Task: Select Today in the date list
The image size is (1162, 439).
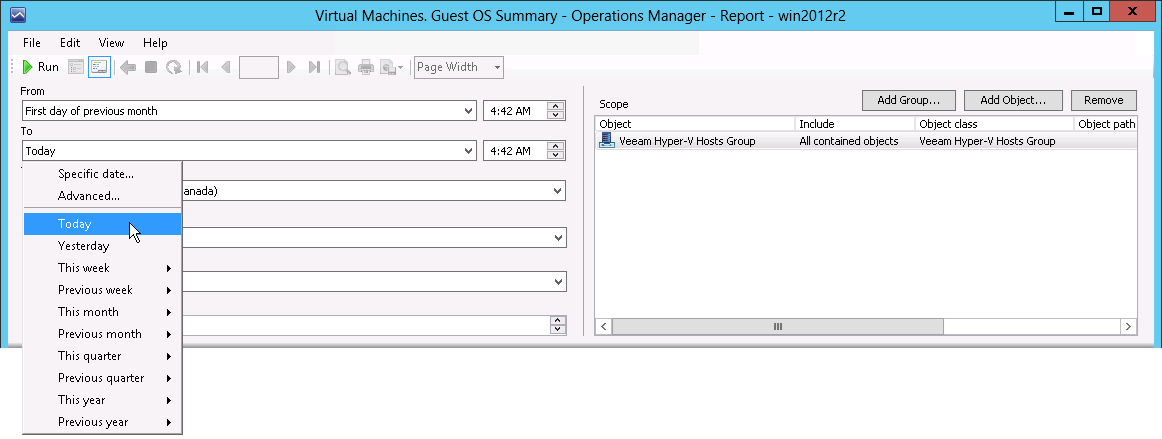Action: pyautogui.click(x=102, y=224)
